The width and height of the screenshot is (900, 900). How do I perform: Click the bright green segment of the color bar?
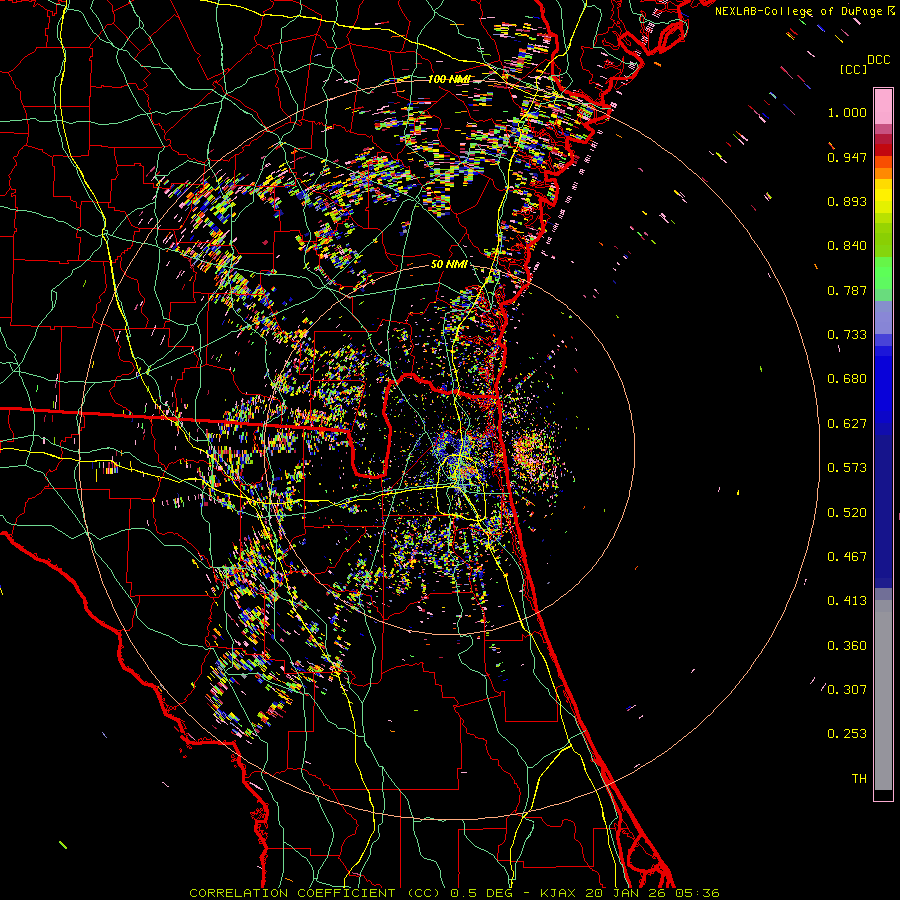click(x=883, y=273)
